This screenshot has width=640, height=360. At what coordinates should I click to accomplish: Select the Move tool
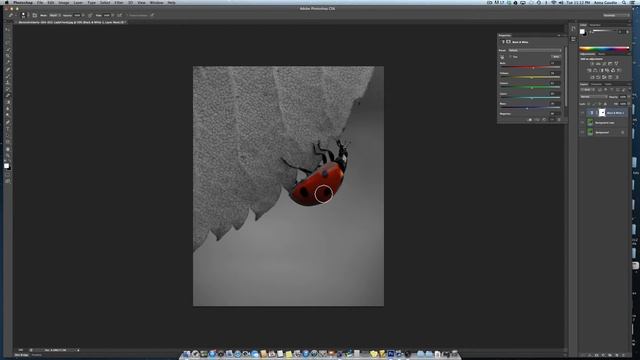(8, 29)
